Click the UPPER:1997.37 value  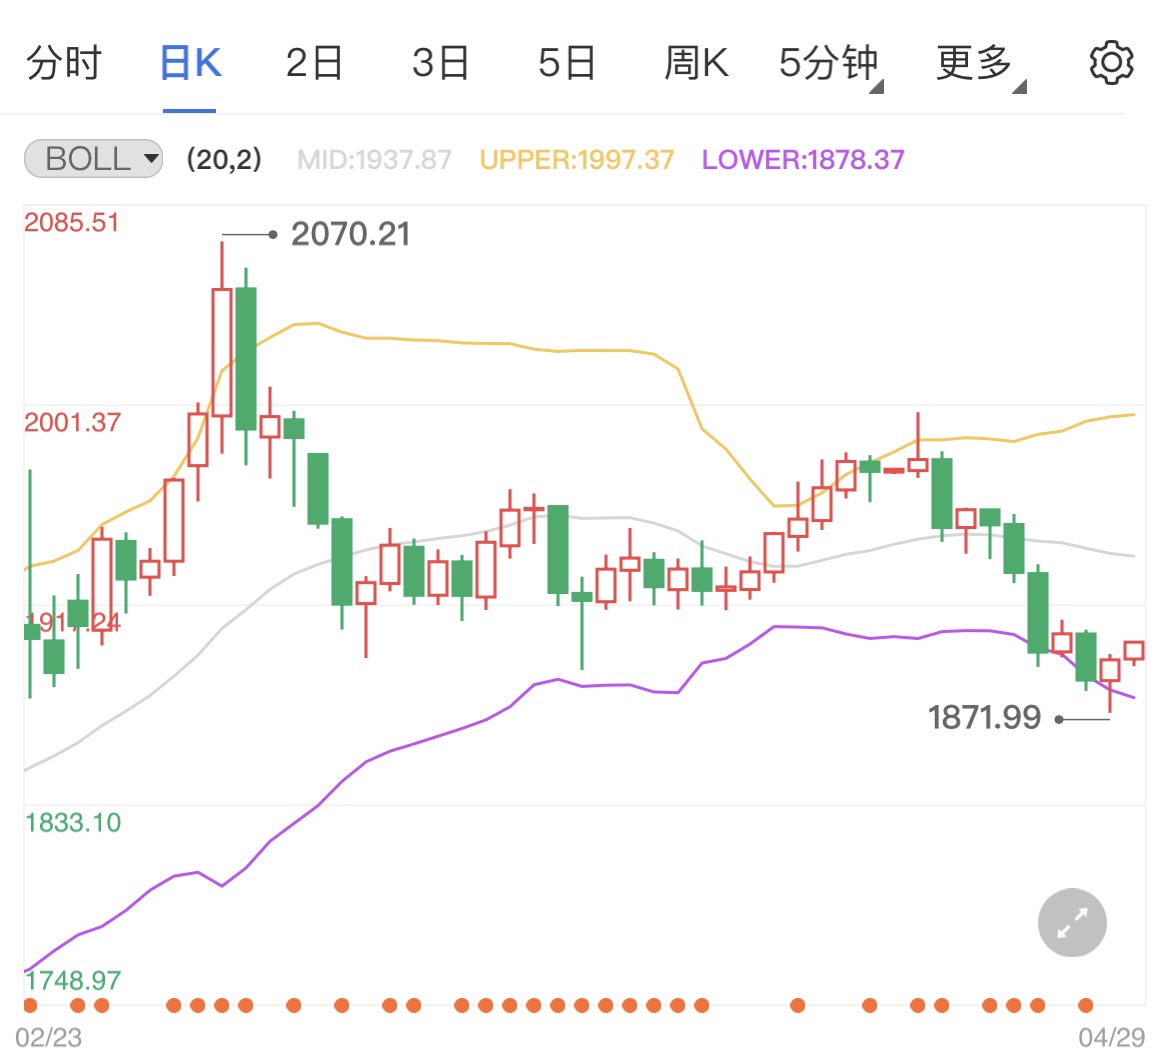click(x=576, y=160)
